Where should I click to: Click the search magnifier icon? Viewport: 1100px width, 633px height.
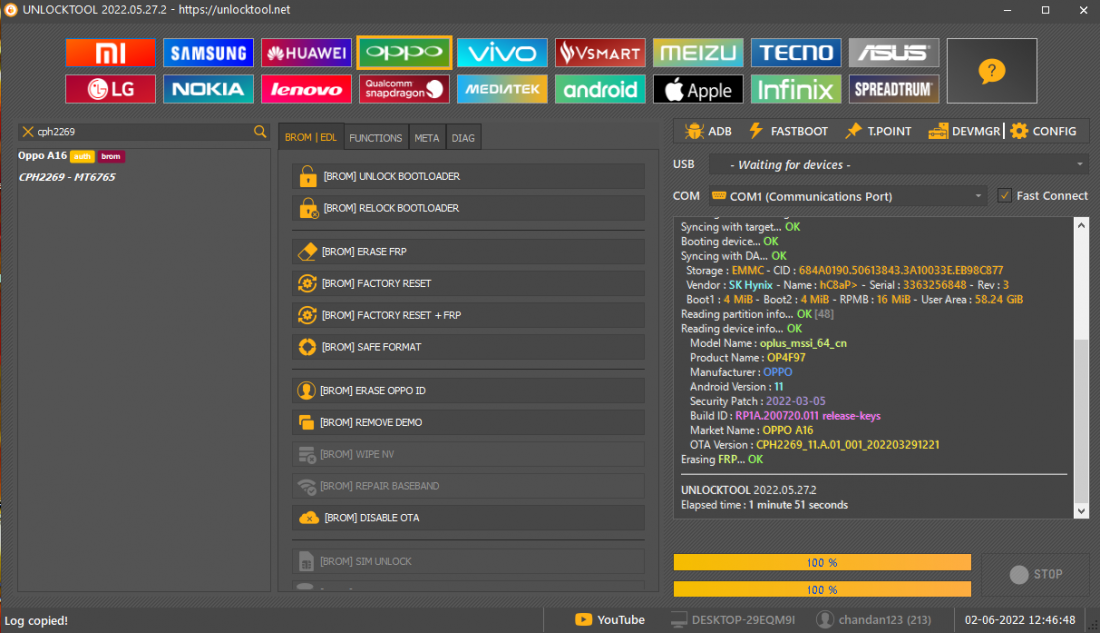(260, 131)
